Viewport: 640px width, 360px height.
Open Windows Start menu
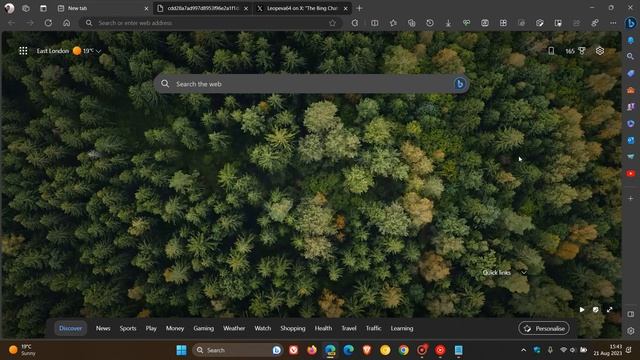181,350
